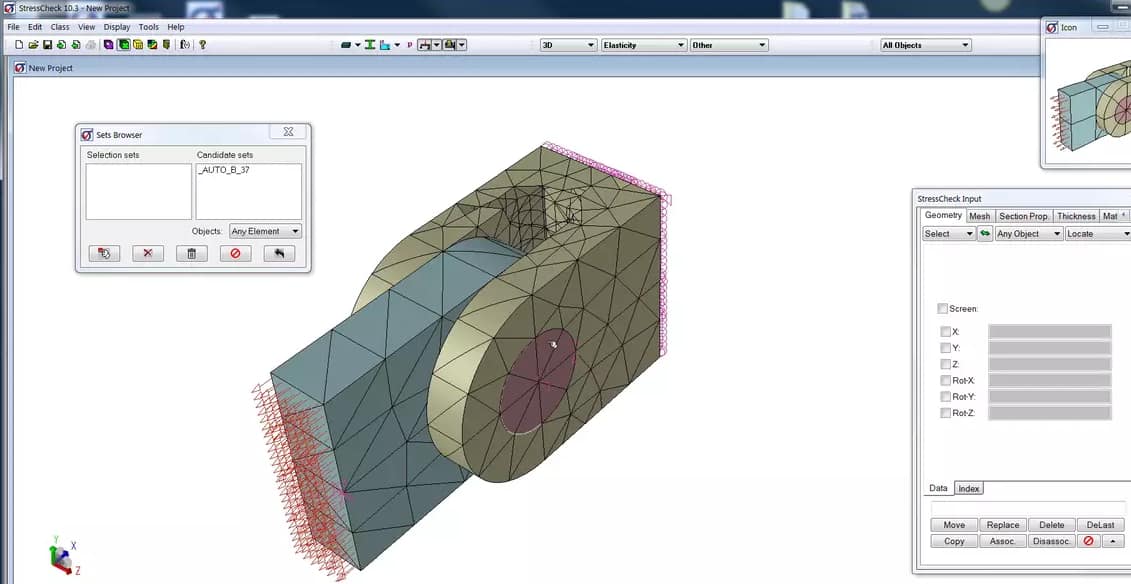Switch to the Mesh tab

979,216
